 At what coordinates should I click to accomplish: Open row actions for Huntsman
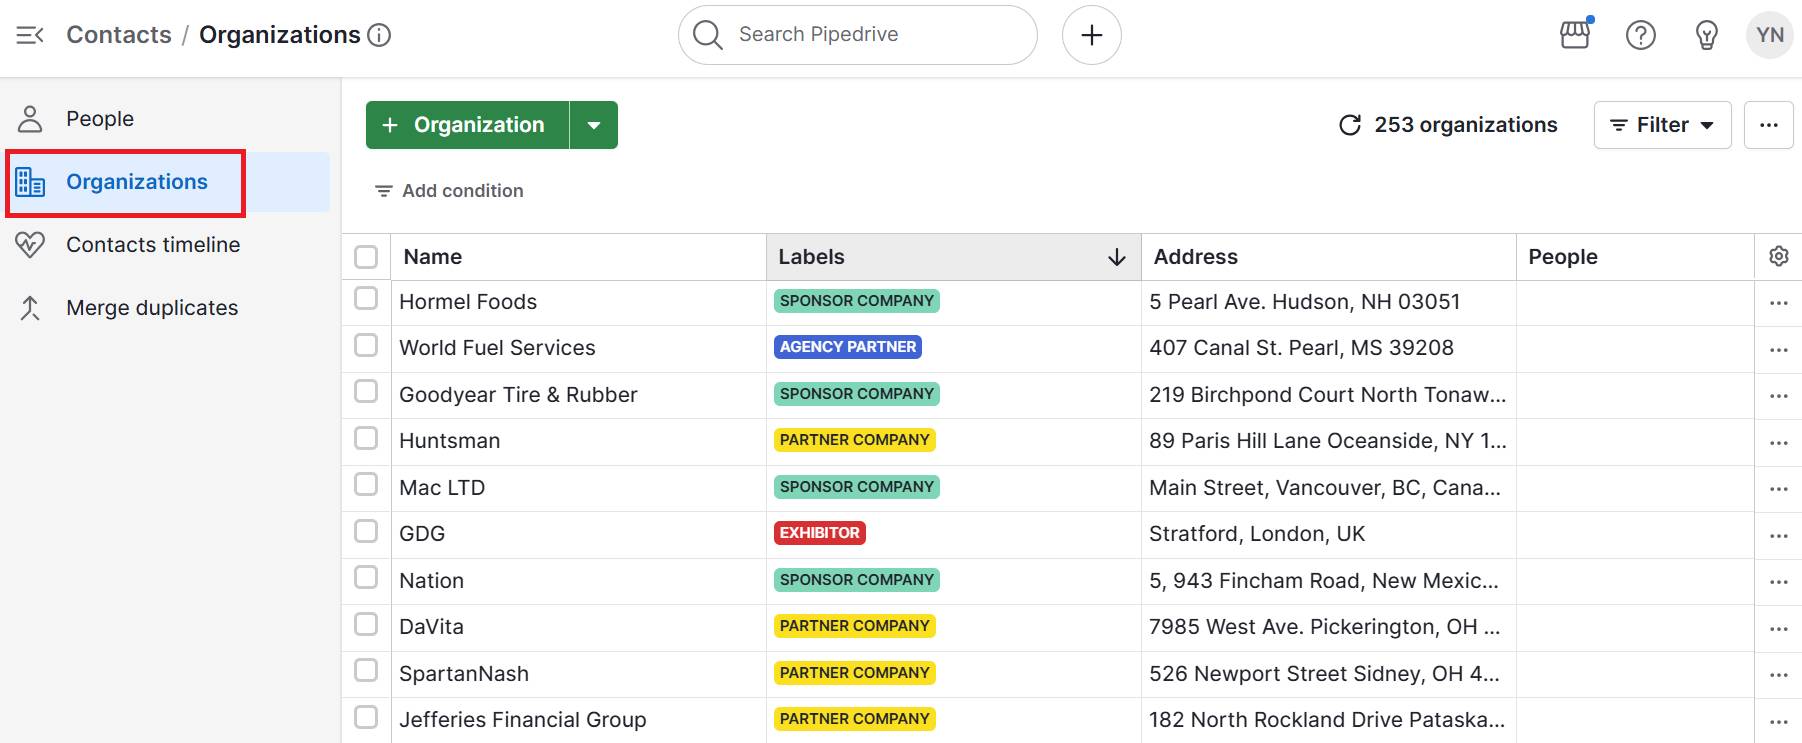click(x=1778, y=443)
